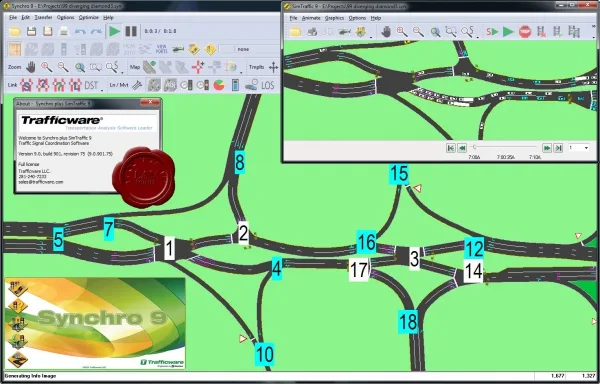Open the Transfer menu in Synchro
Image resolution: width=600 pixels, height=384 pixels.
tap(43, 18)
